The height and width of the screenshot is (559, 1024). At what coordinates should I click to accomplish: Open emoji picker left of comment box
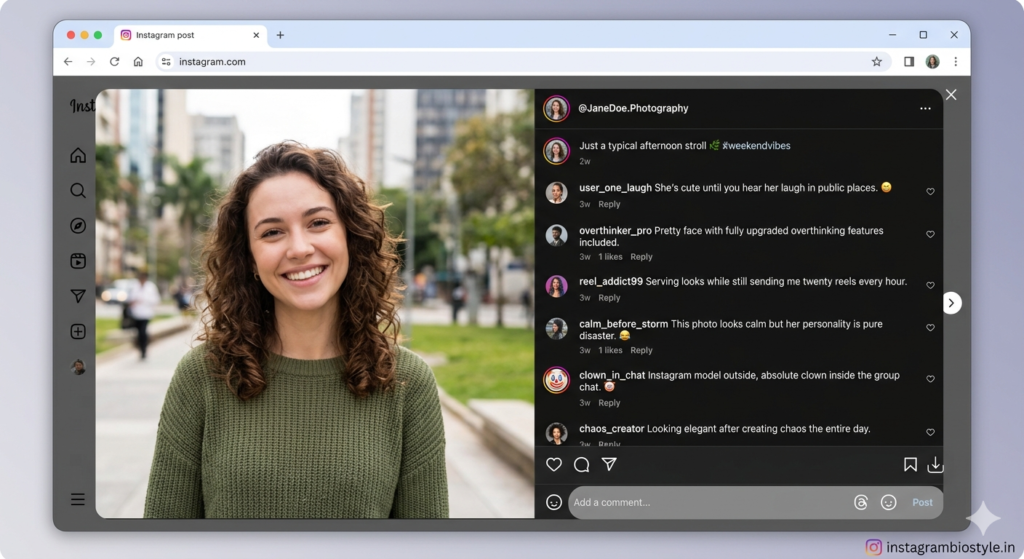(x=554, y=502)
